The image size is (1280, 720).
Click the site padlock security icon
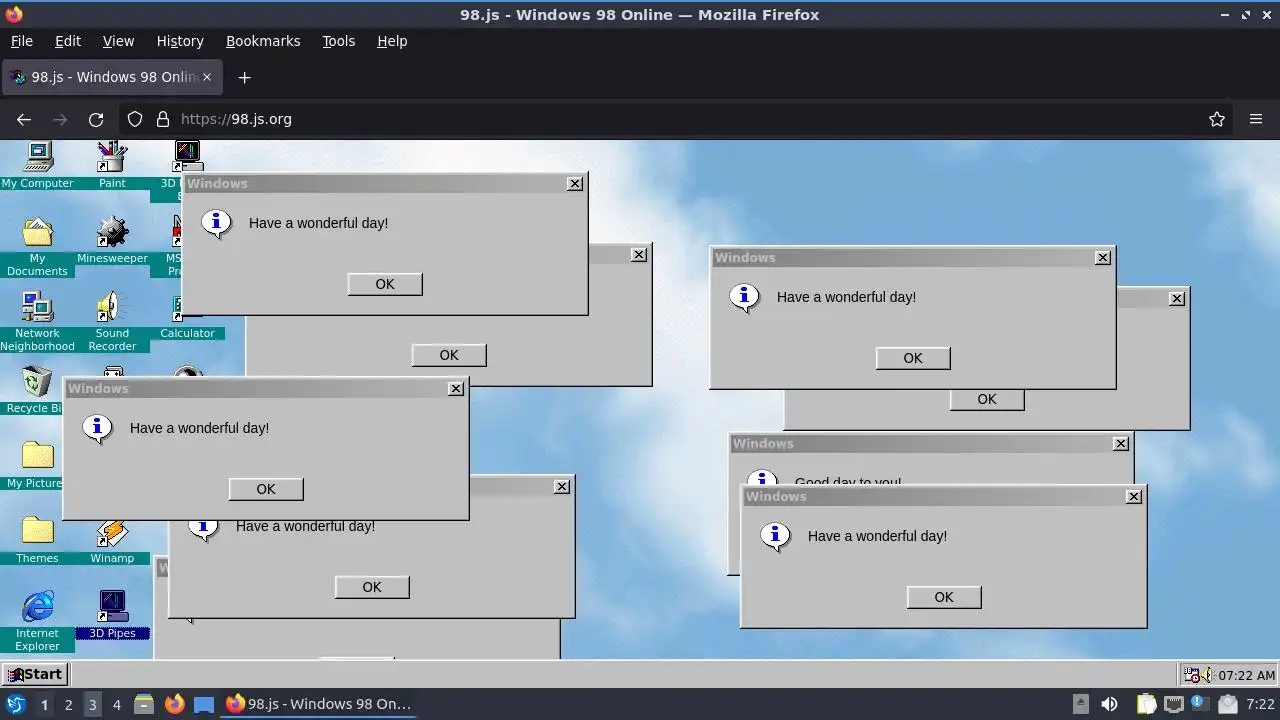[x=163, y=119]
